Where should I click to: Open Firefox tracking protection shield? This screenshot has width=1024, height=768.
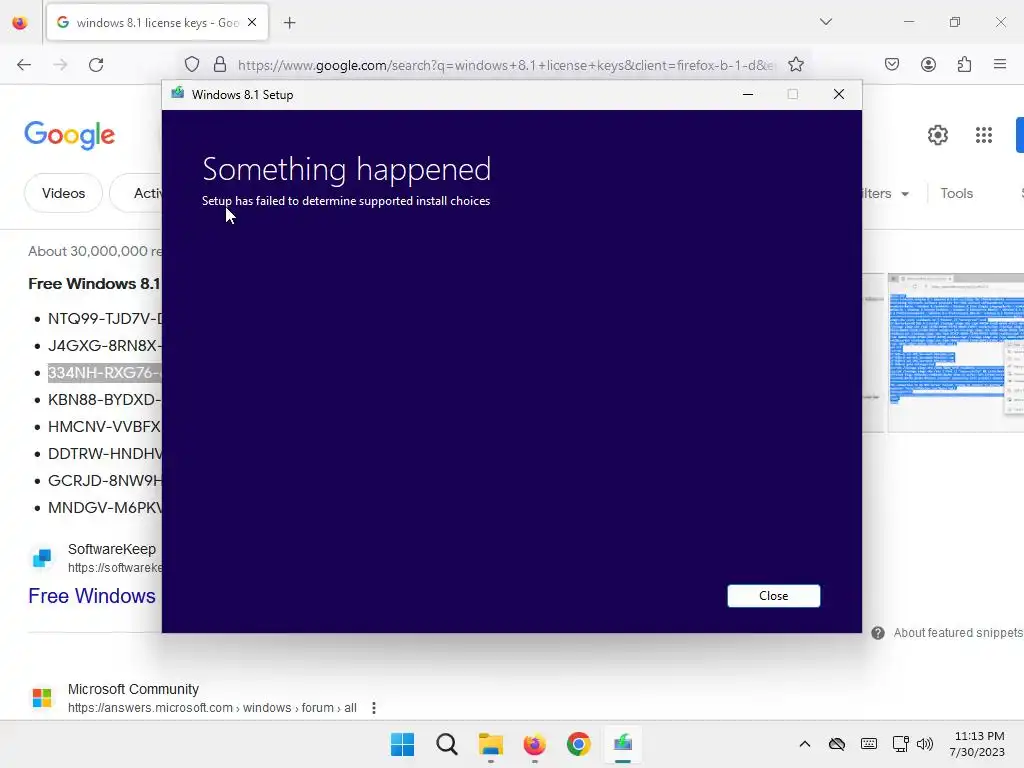pos(191,65)
